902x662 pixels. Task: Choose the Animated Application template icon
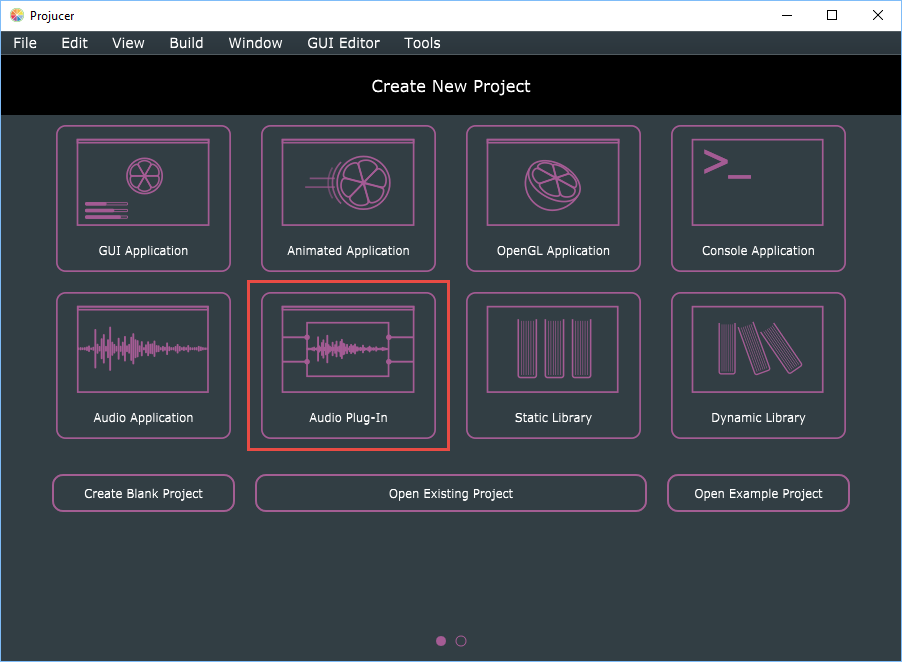point(348,181)
